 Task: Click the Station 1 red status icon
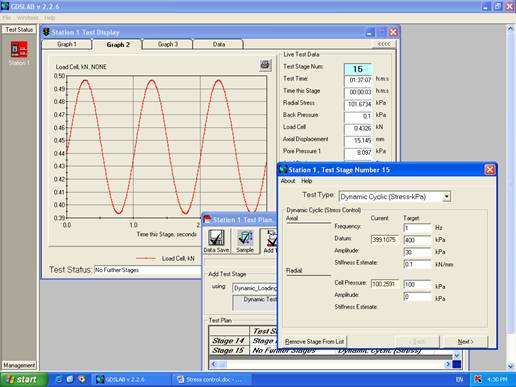tap(19, 49)
